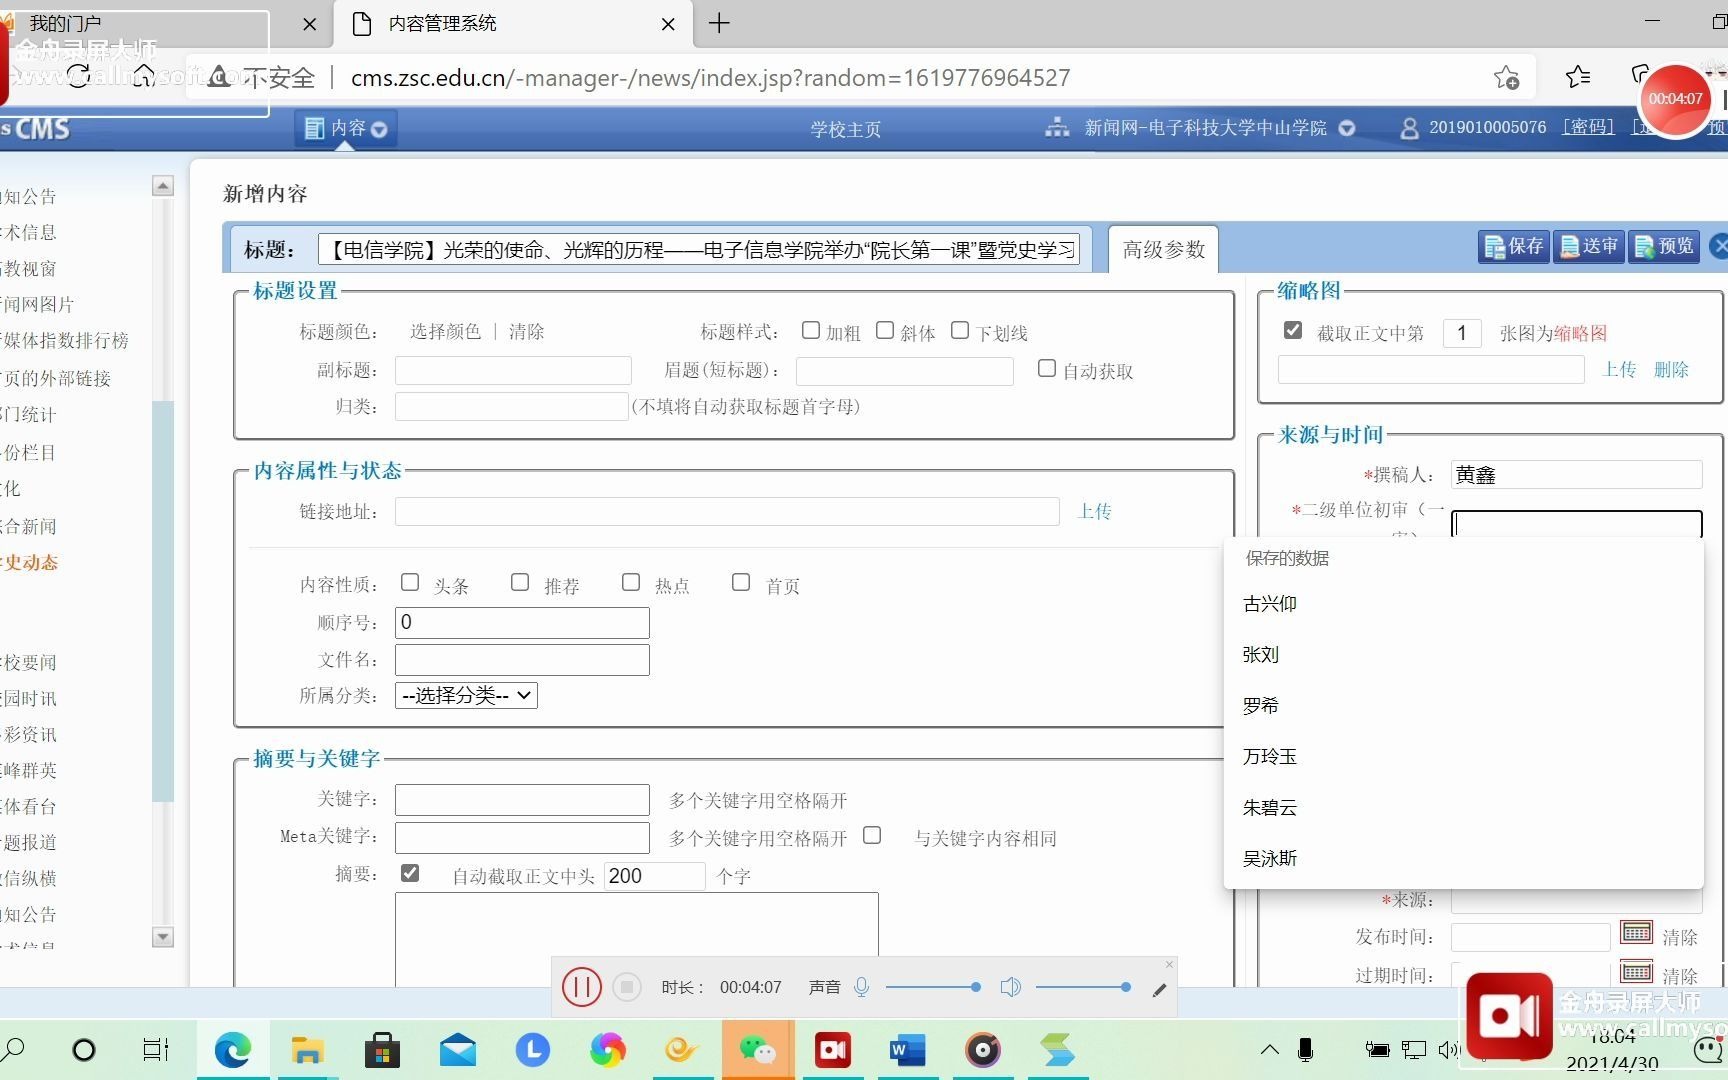1728x1080 pixels.
Task: Click the recorder speaker volume icon
Action: coord(1011,987)
